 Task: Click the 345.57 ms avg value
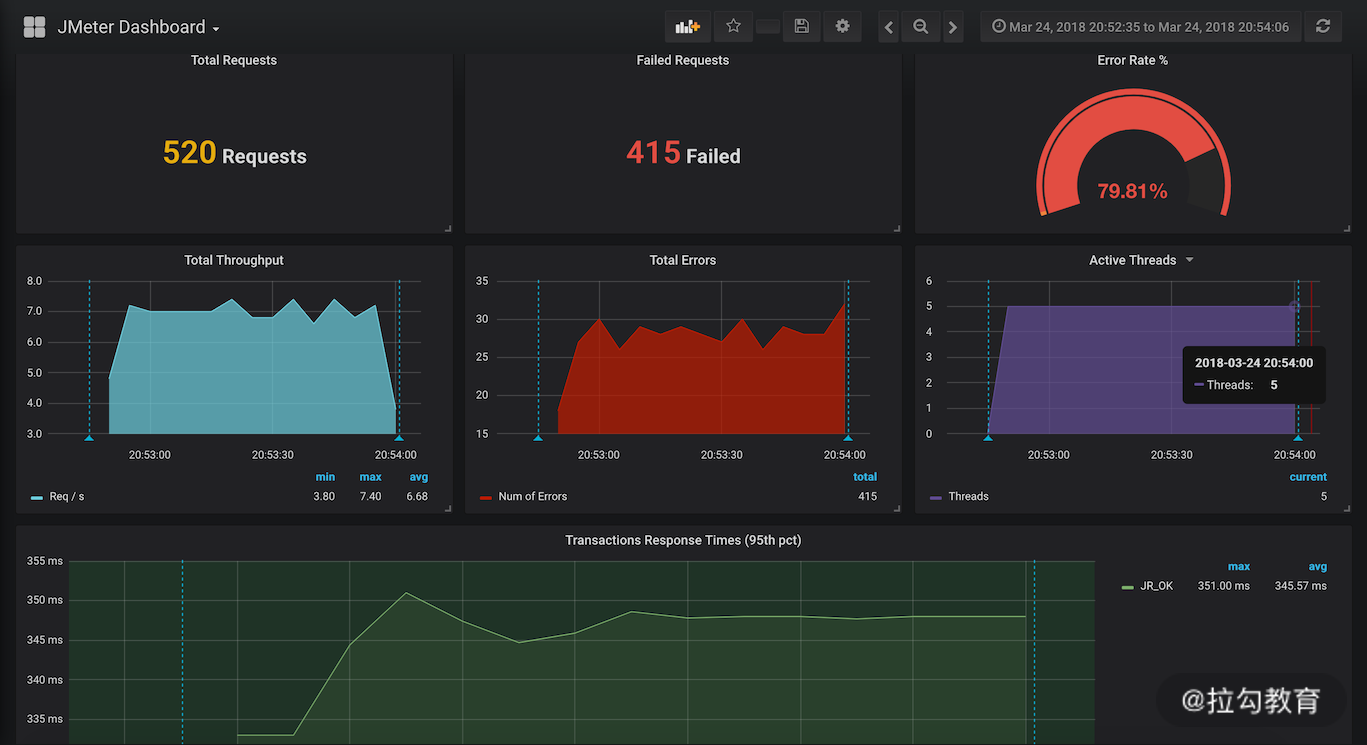pos(1301,586)
